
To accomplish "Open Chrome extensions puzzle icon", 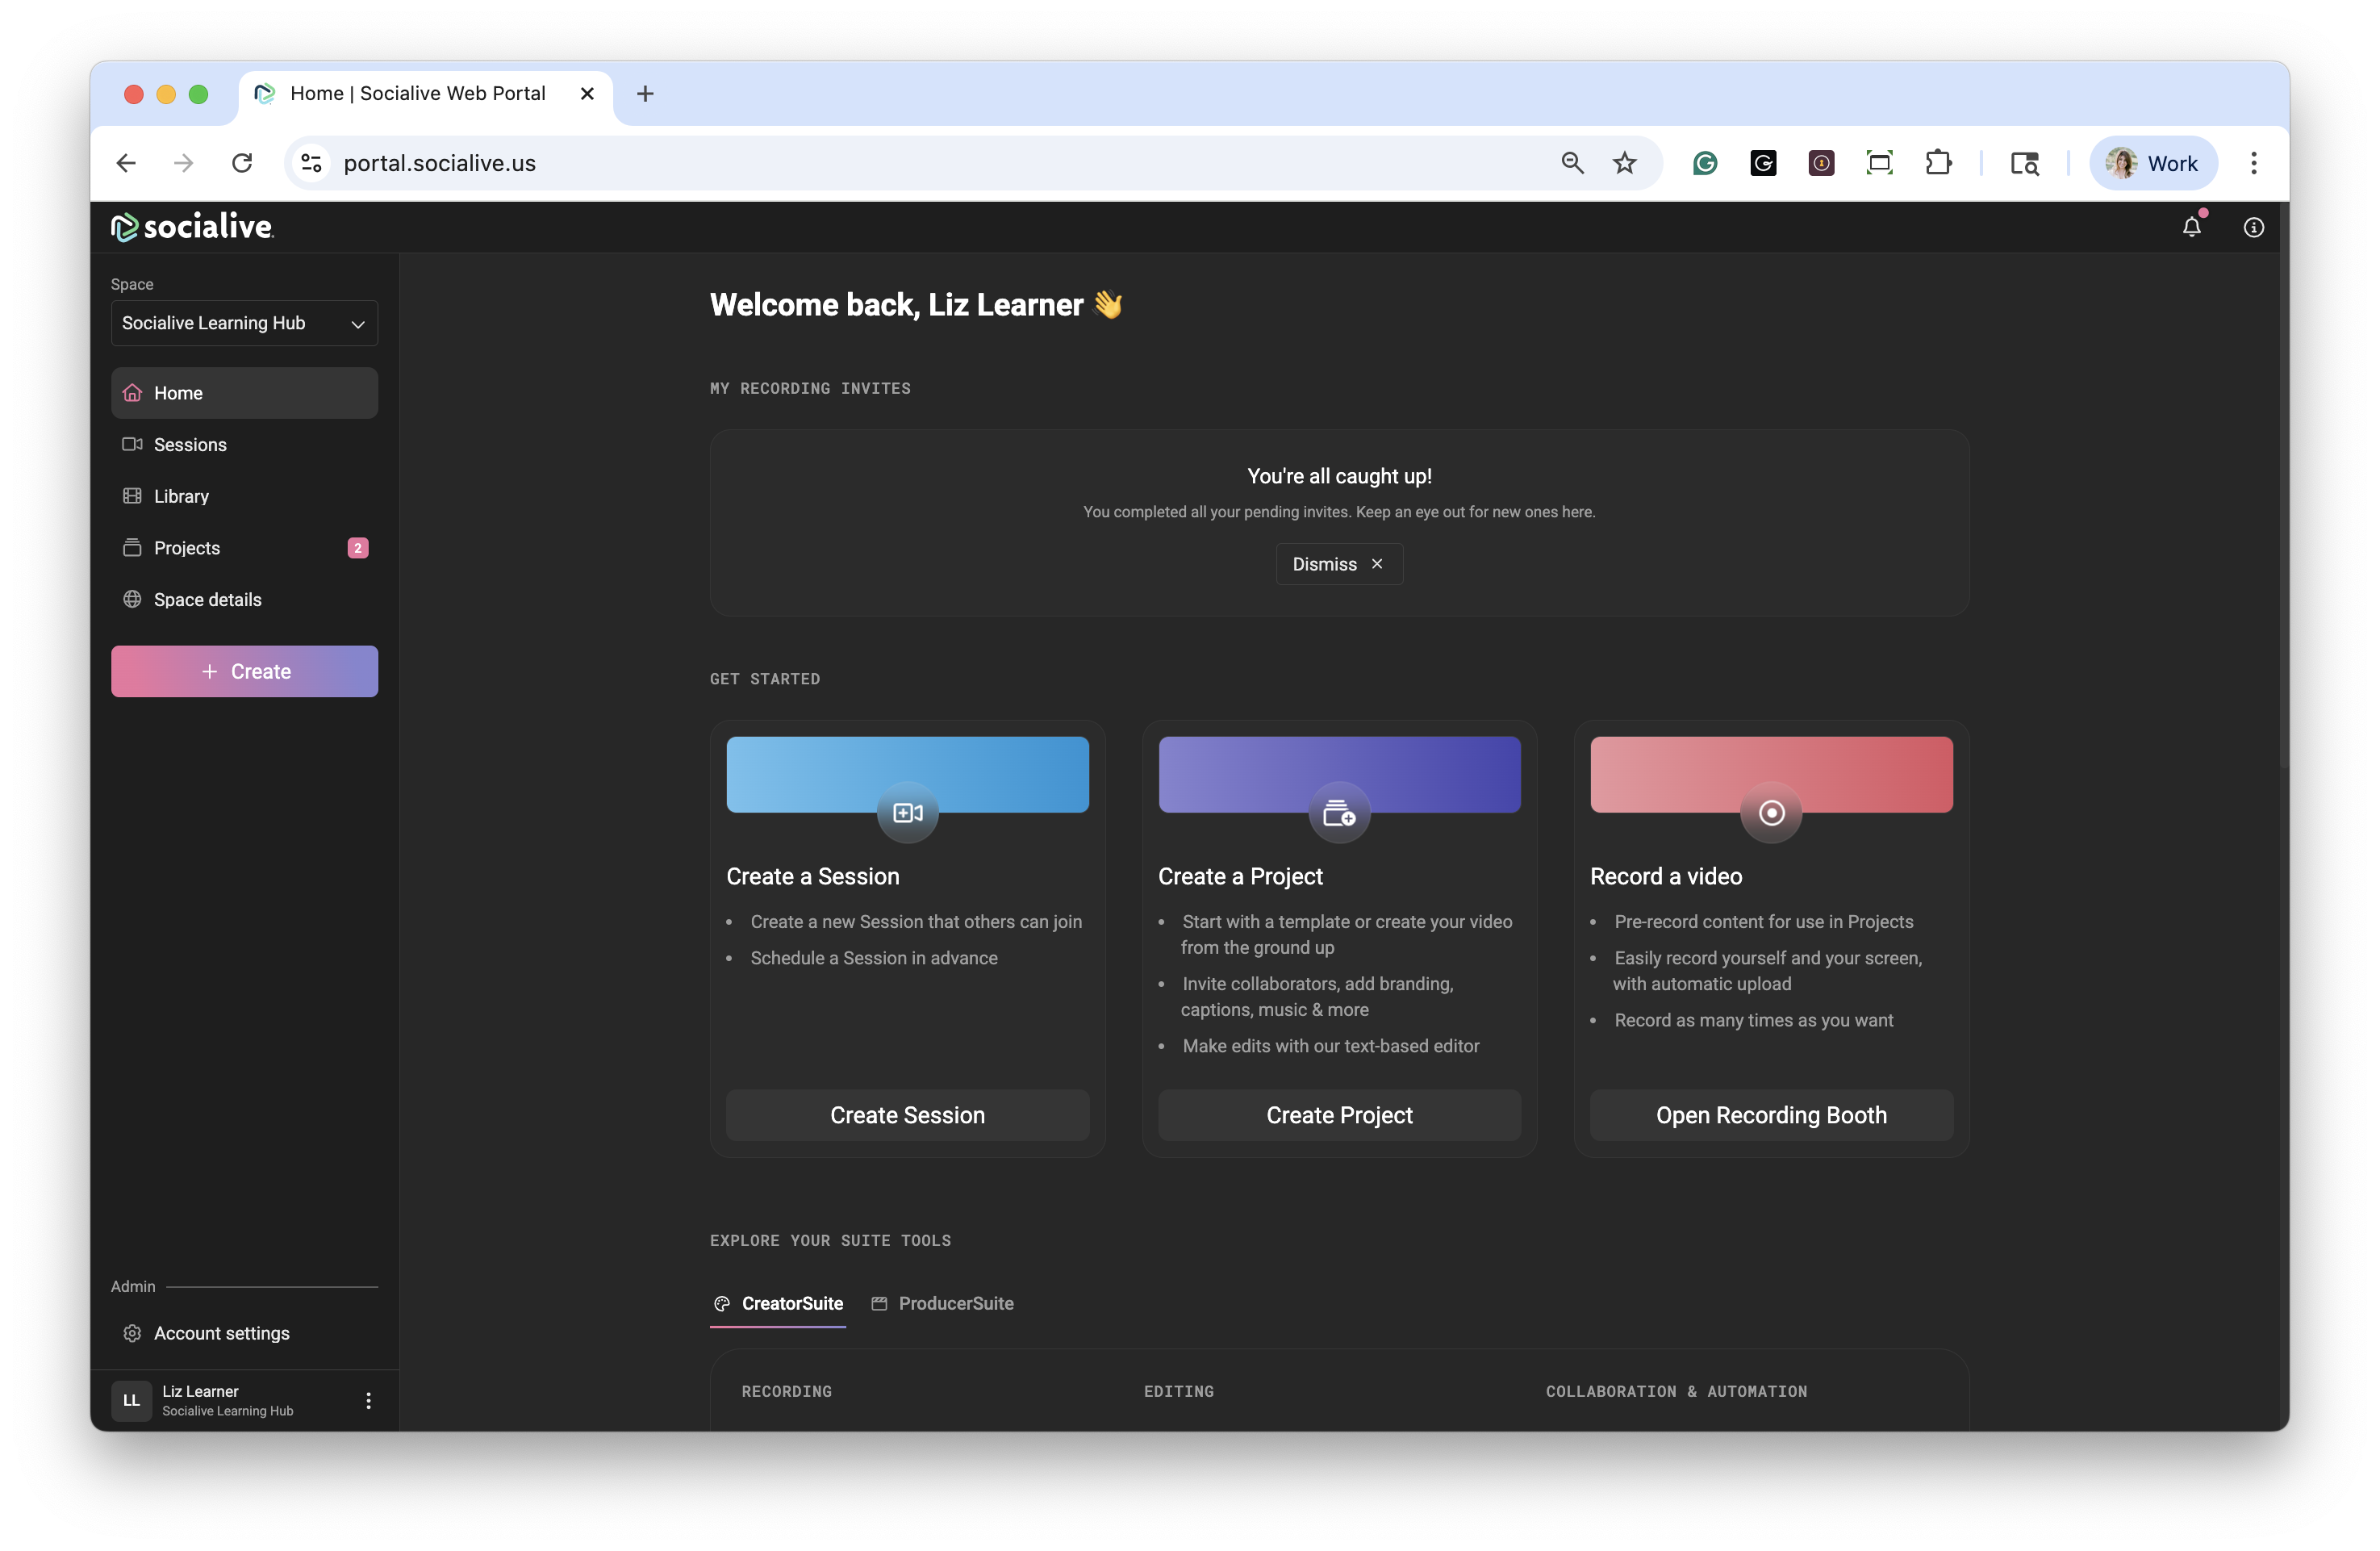I will [1938, 163].
